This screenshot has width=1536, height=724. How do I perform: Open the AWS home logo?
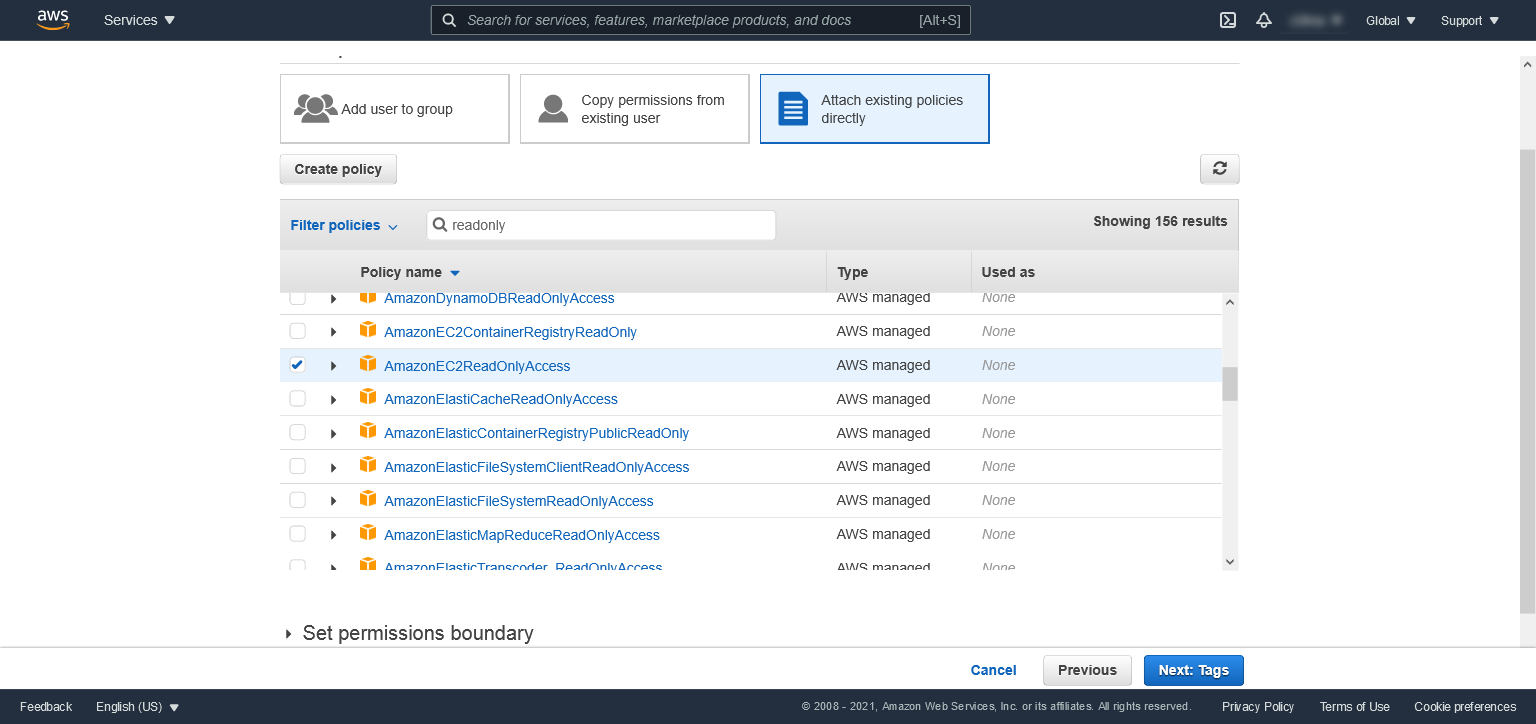click(x=53, y=20)
